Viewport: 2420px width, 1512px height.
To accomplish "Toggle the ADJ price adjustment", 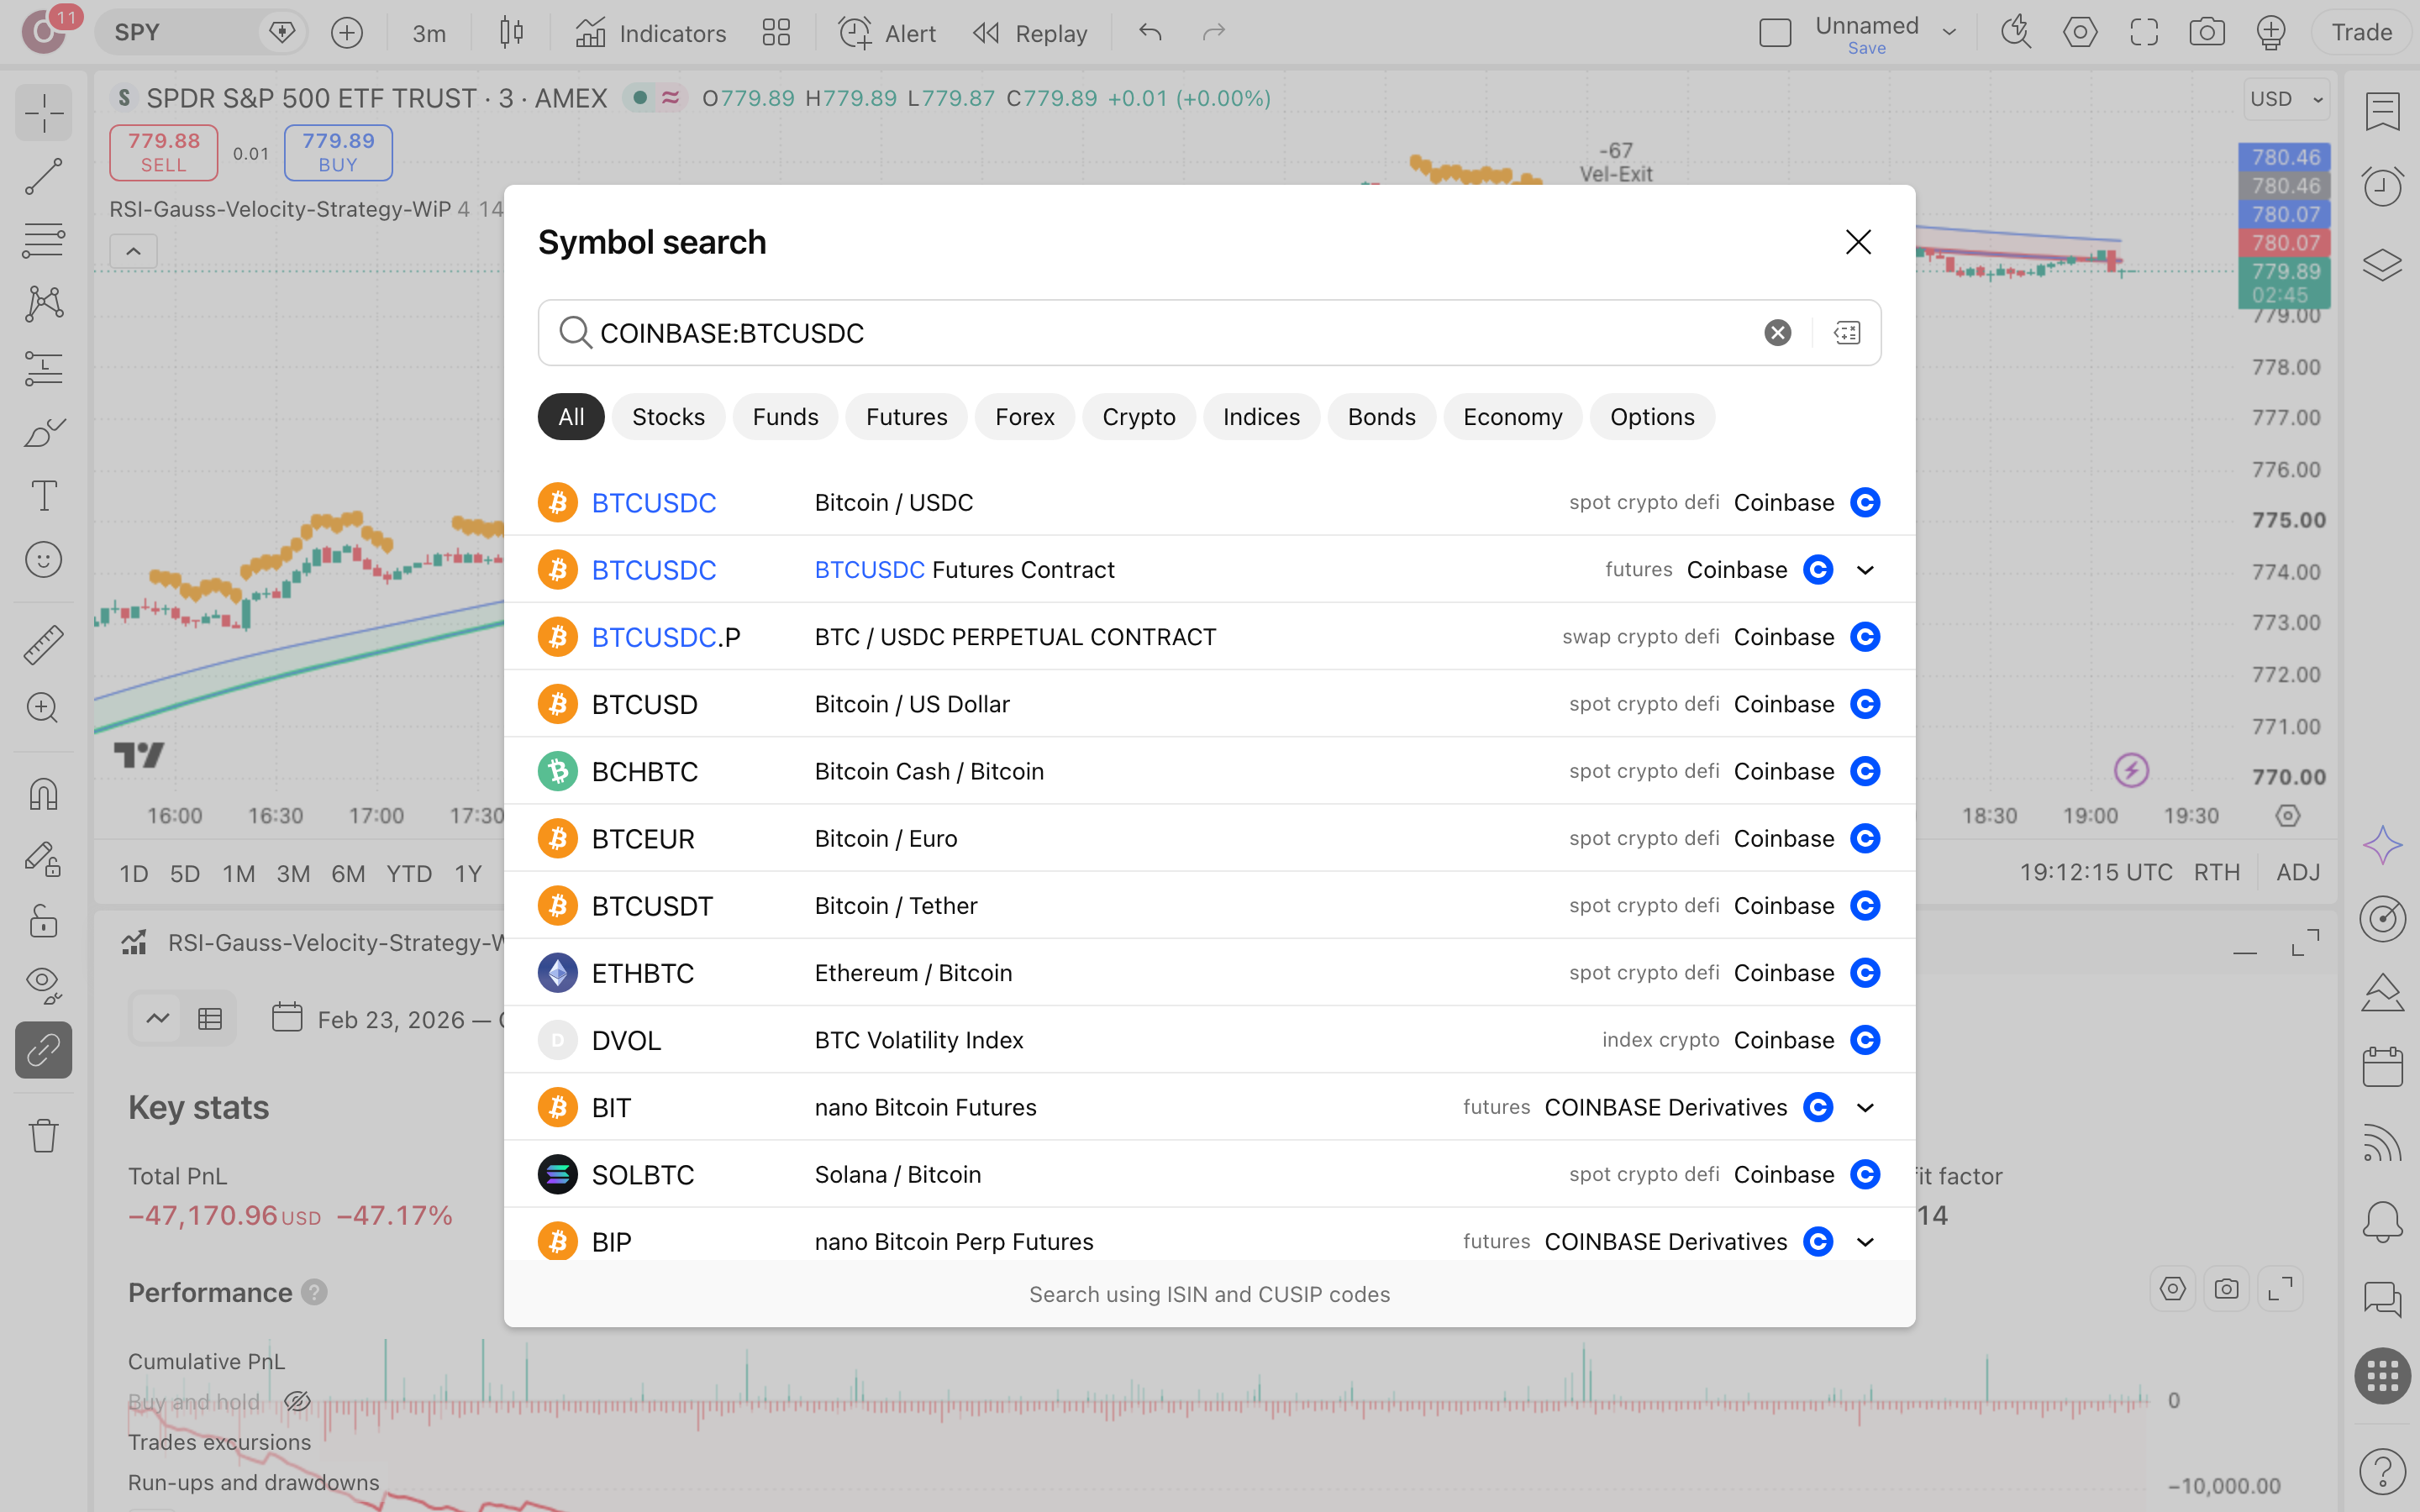I will click(x=2298, y=872).
